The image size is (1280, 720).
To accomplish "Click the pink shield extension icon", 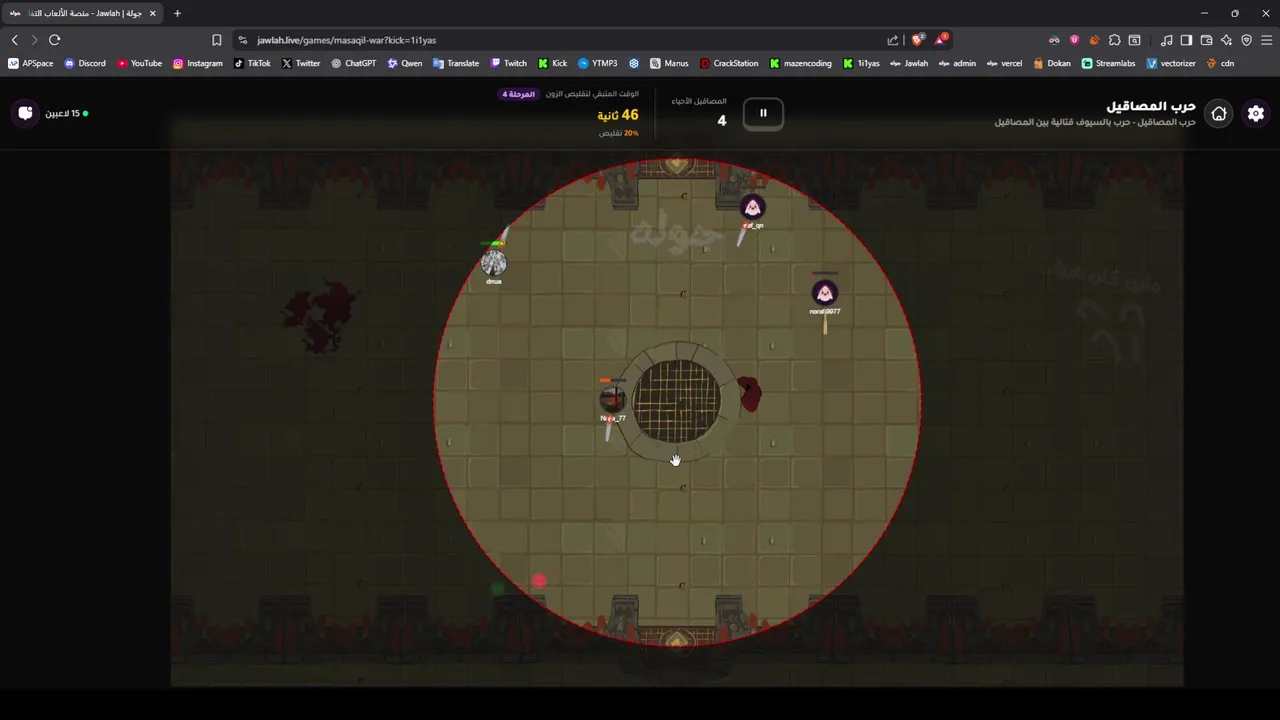I will (x=1074, y=40).
